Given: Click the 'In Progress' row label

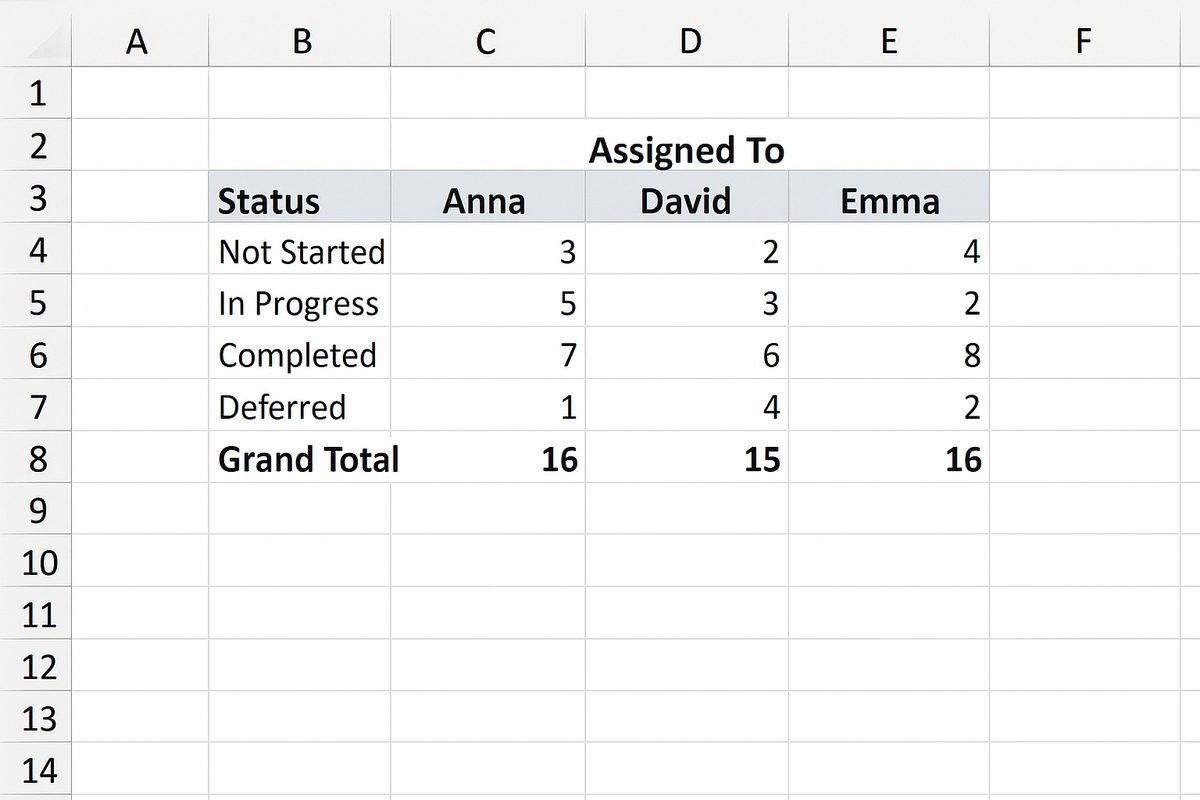Looking at the screenshot, I should [299, 301].
